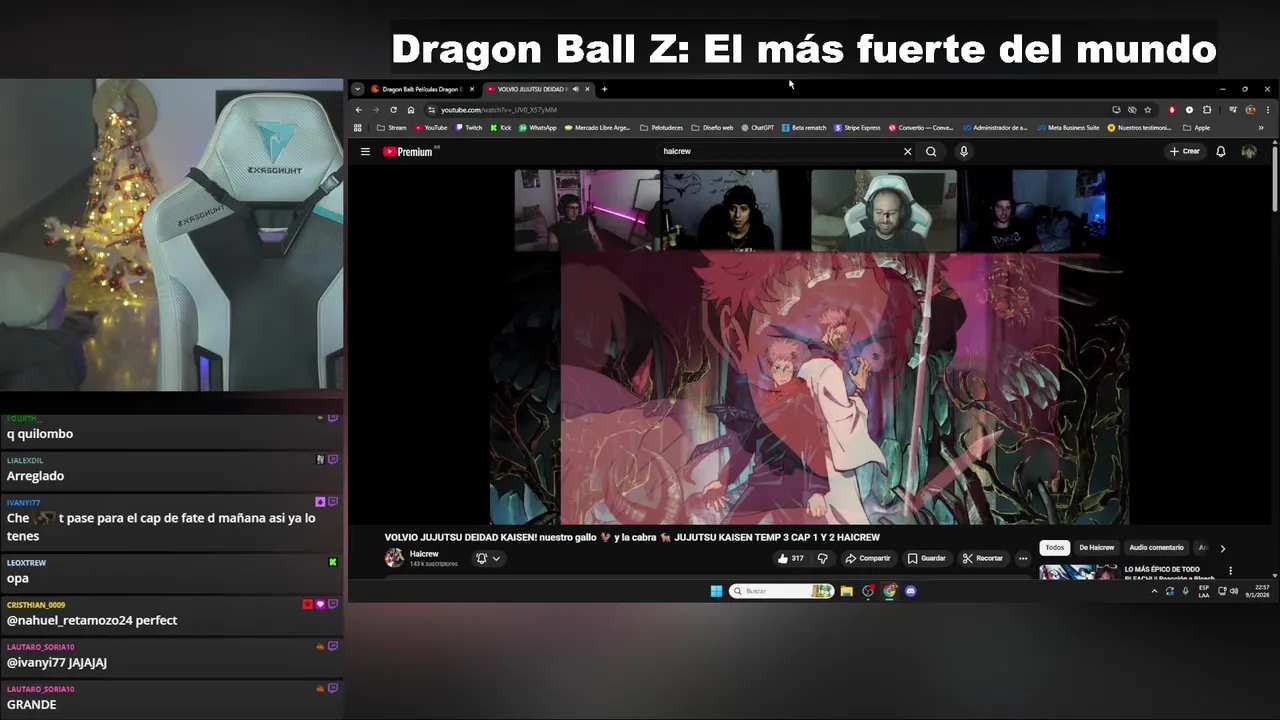Show hidden system tray icons

1154,591
